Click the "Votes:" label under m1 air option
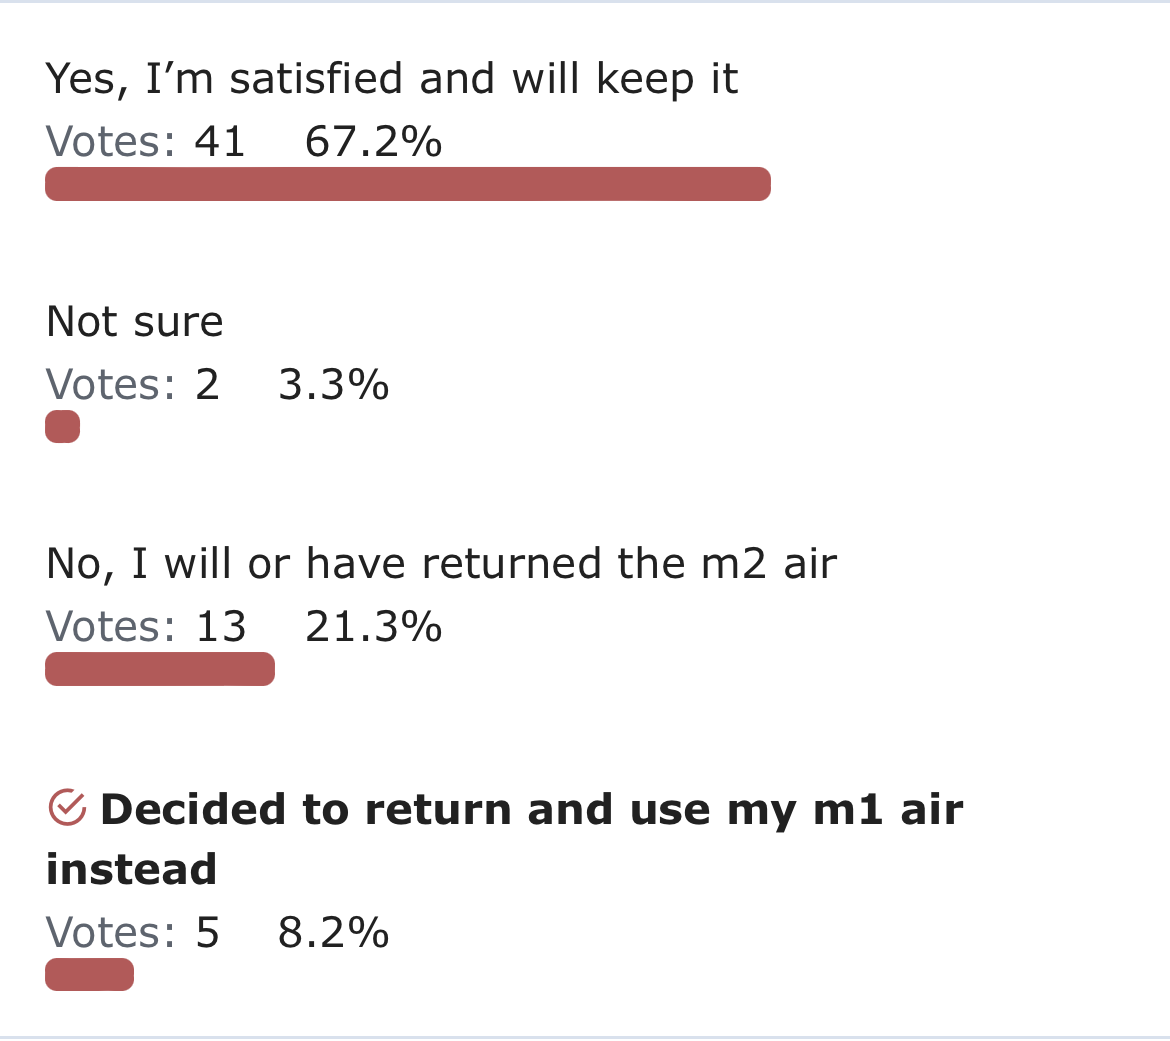This screenshot has width=1170, height=1041. click(111, 932)
